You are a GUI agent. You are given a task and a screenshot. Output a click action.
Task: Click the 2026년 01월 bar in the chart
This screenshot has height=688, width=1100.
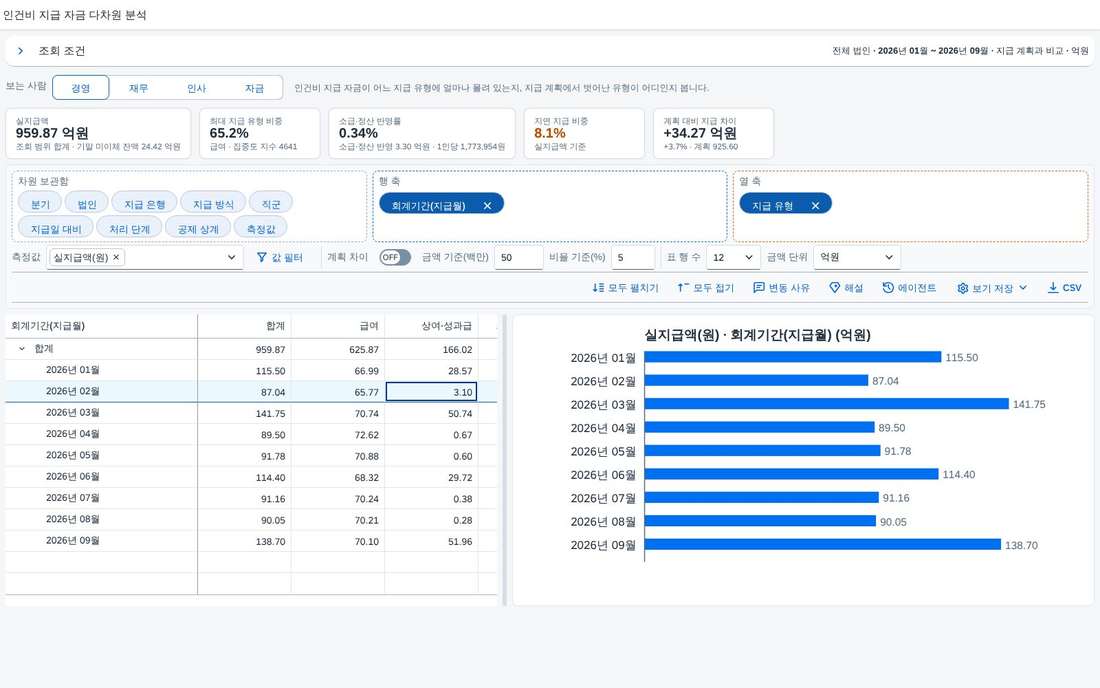[793, 358]
